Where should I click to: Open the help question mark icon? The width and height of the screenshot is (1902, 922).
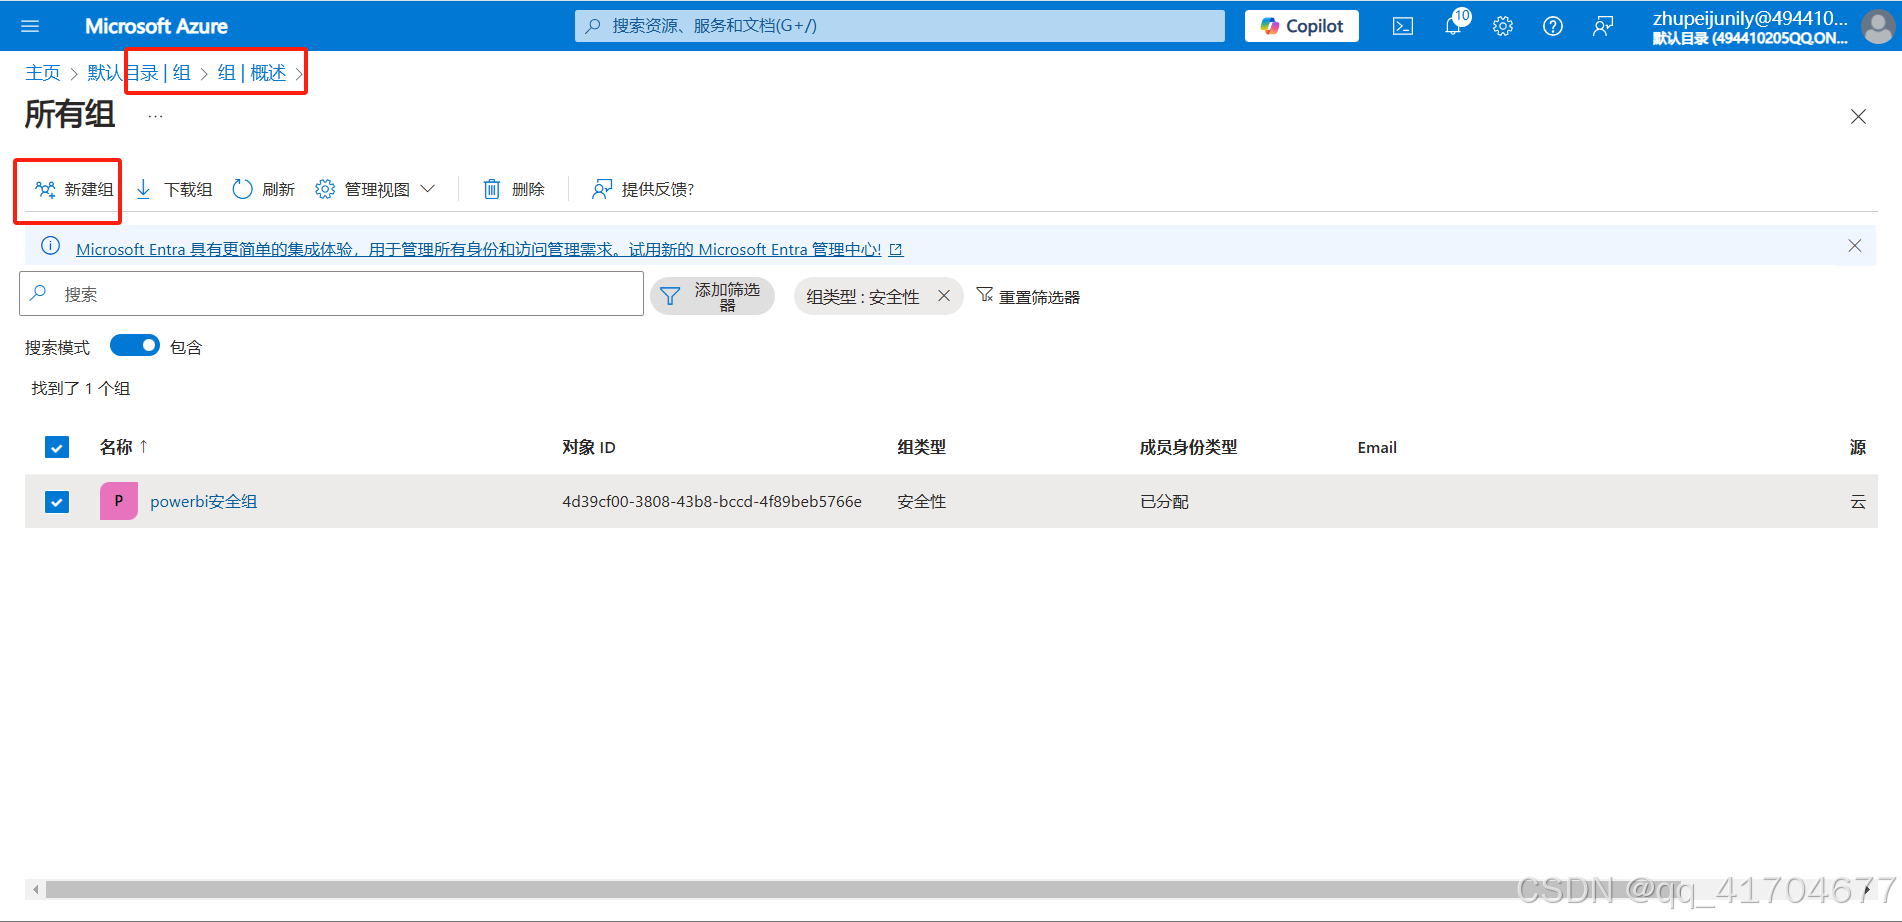click(1552, 26)
